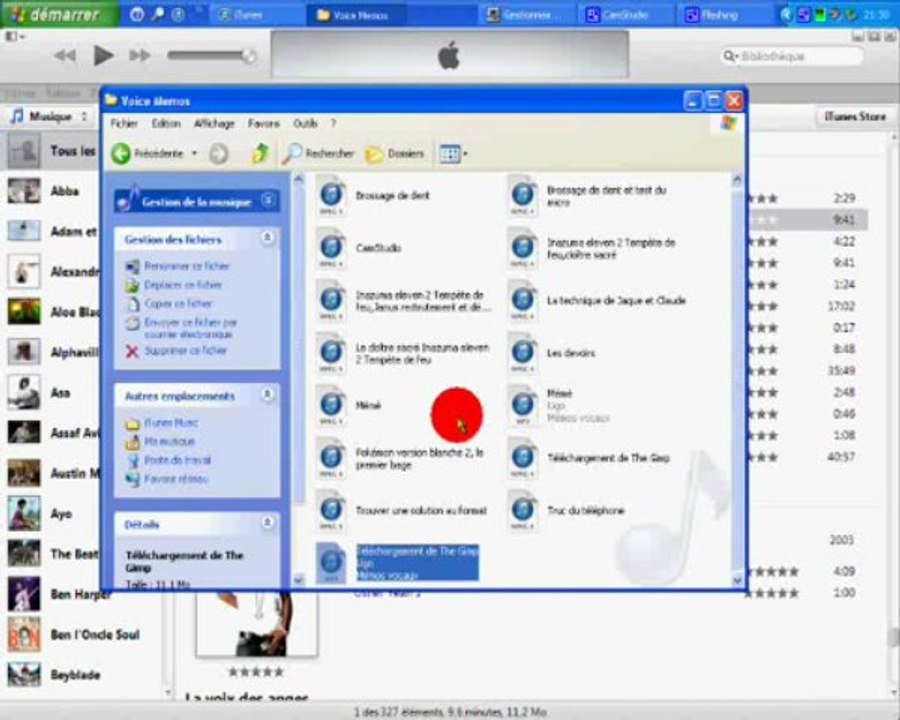The height and width of the screenshot is (720, 900).
Task: Click the démarrer Start button
Action: coord(59,14)
